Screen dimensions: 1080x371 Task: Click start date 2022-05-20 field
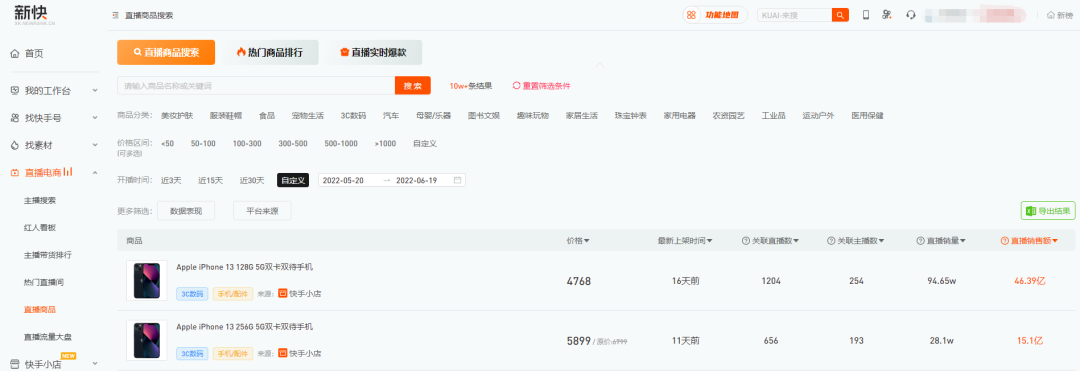343,180
